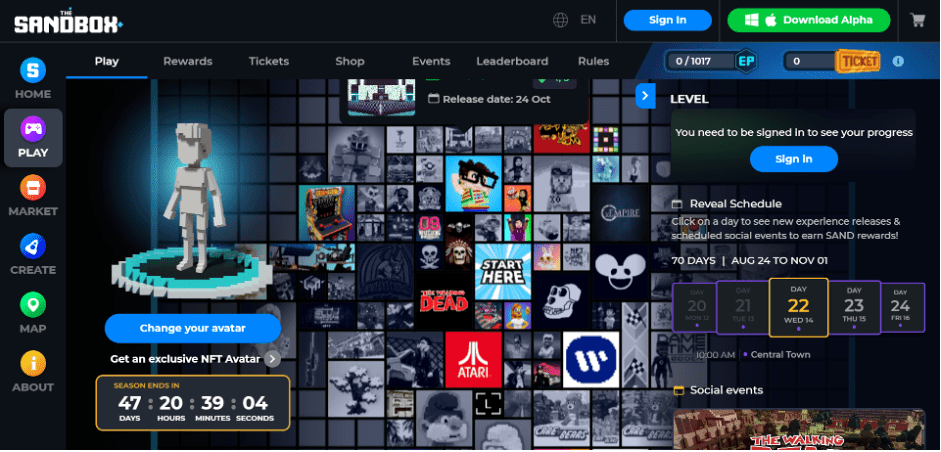The width and height of the screenshot is (941, 452).
Task: Open the red 09 tile
Action: coord(430,228)
